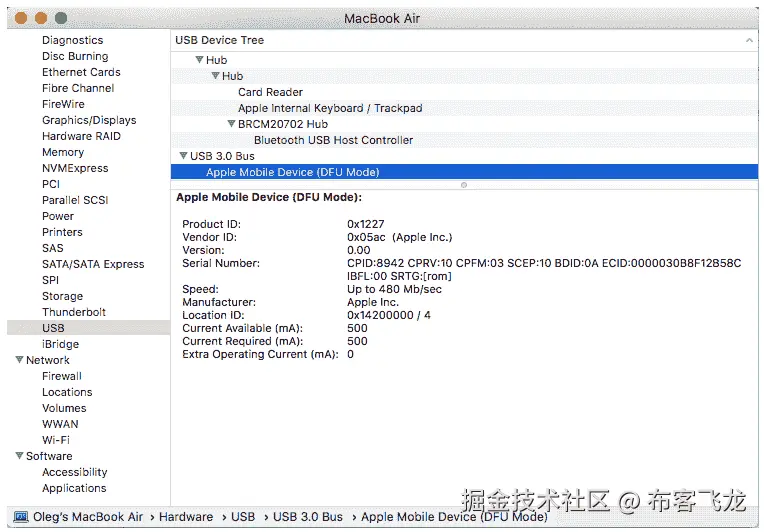The height and width of the screenshot is (532, 764).
Task: Select Fibre Channel in the sidebar
Action: point(78,88)
